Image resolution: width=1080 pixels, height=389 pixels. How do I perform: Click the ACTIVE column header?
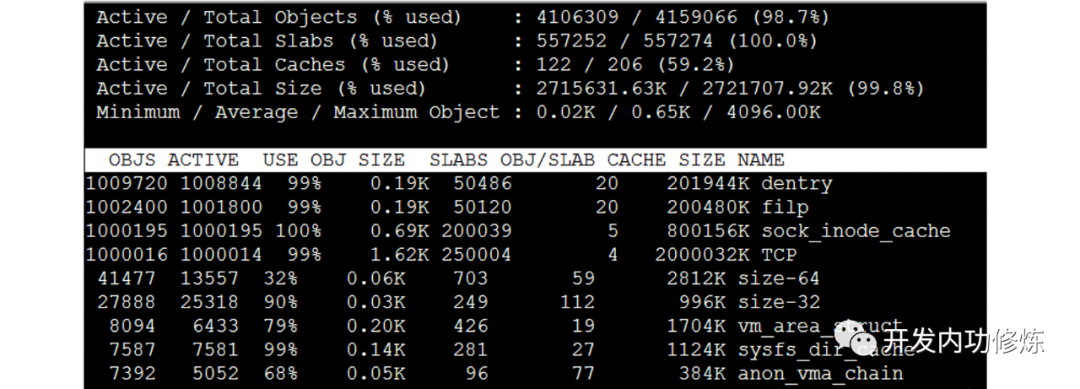click(203, 160)
